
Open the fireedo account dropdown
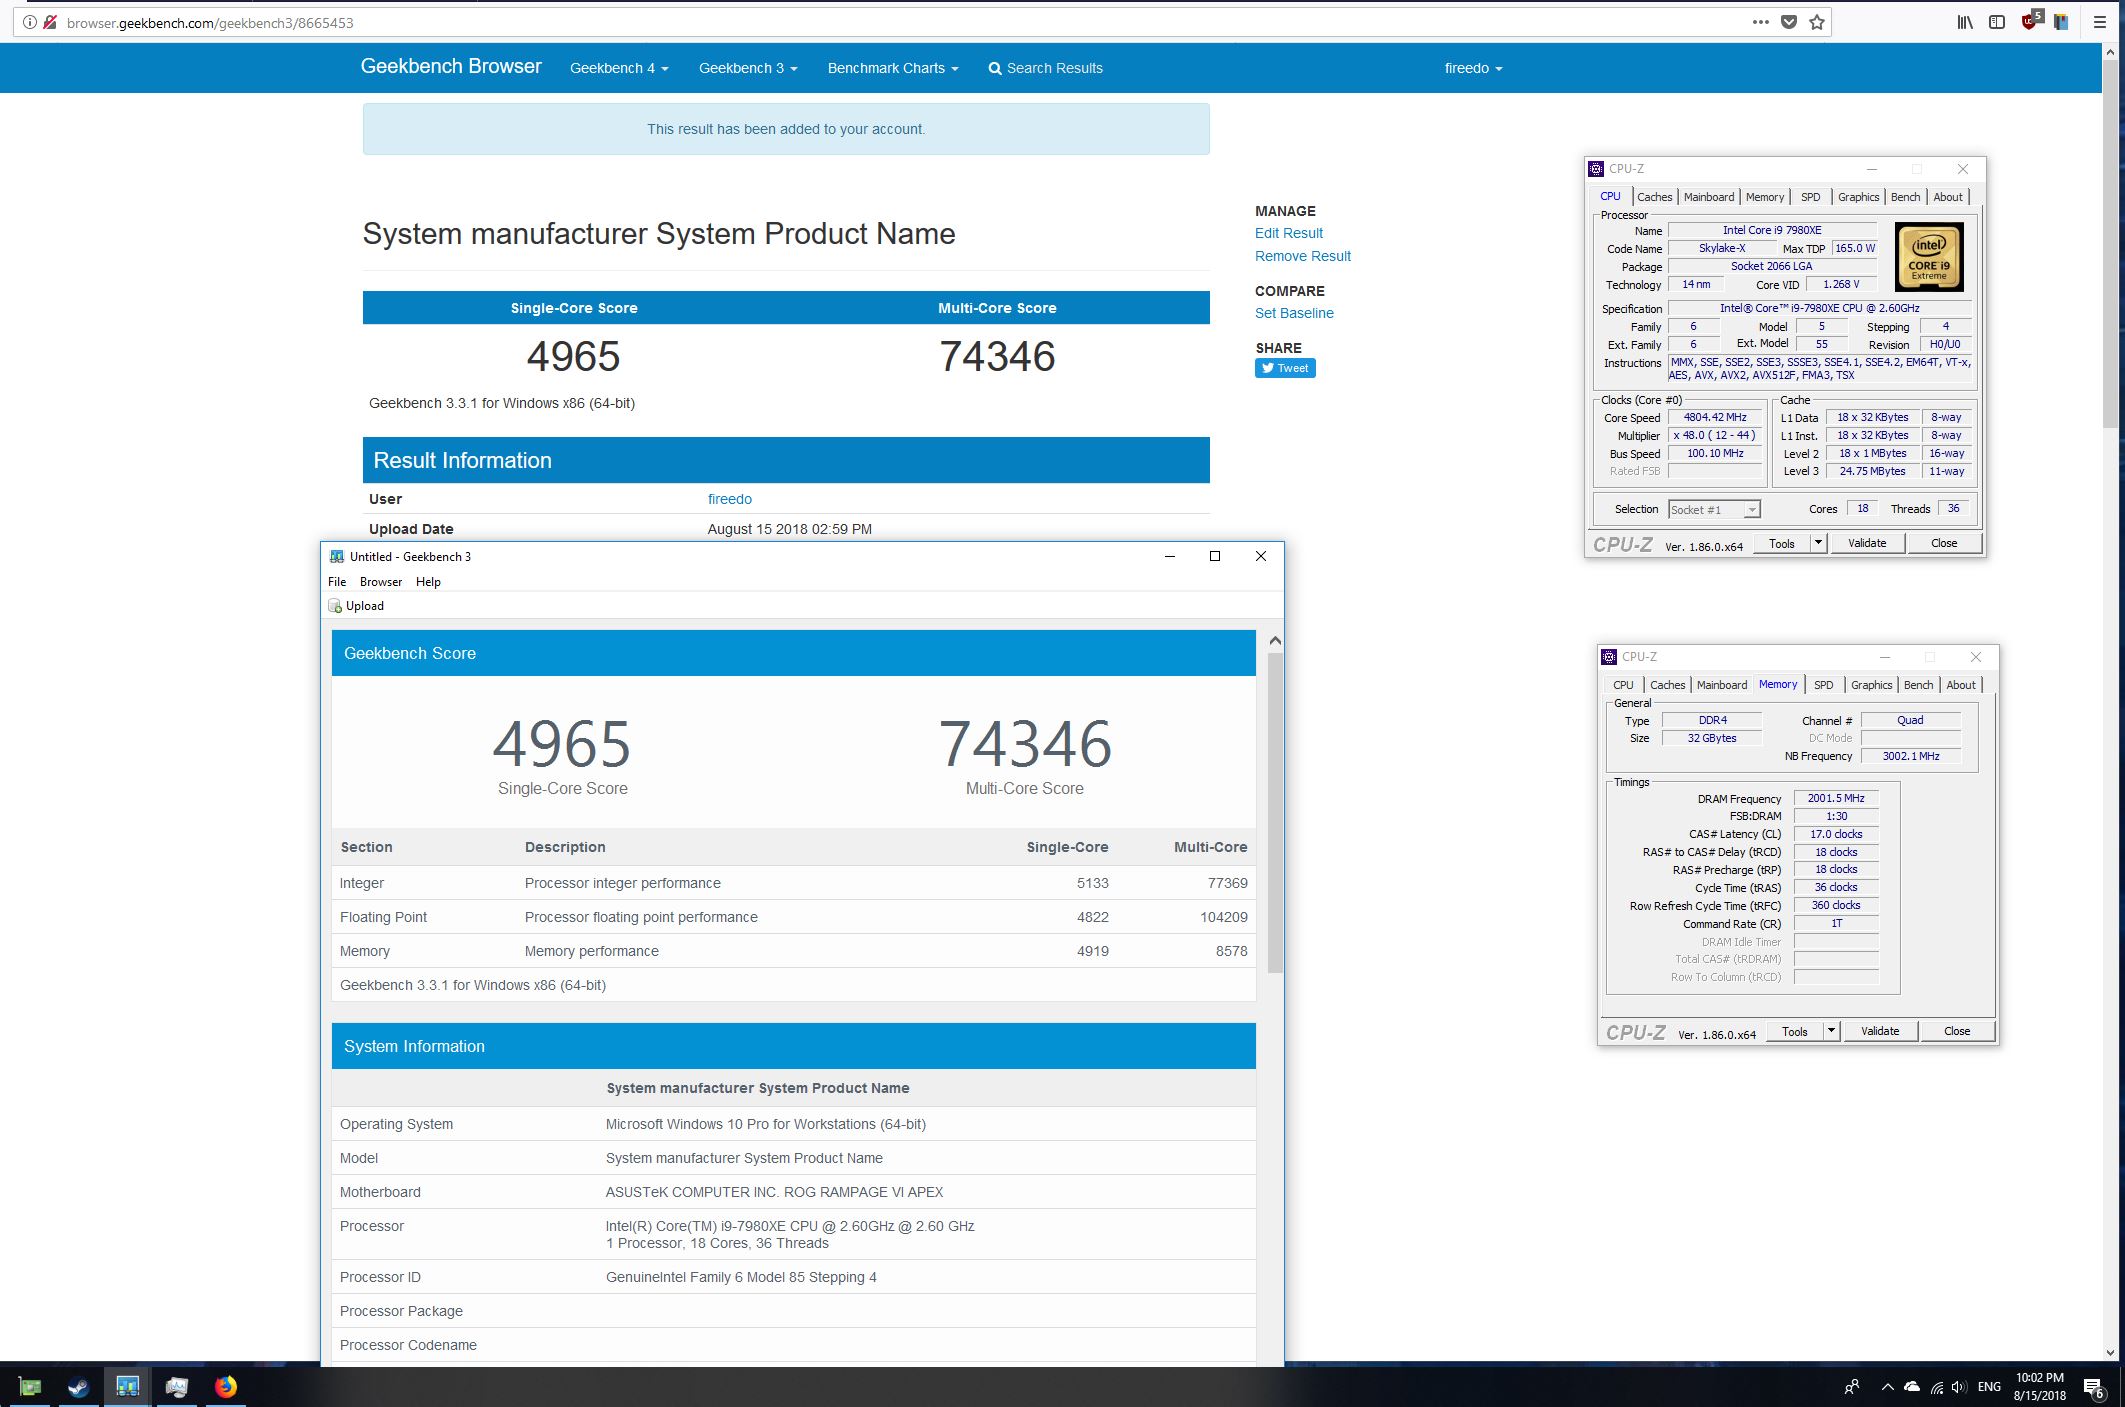click(x=1474, y=68)
